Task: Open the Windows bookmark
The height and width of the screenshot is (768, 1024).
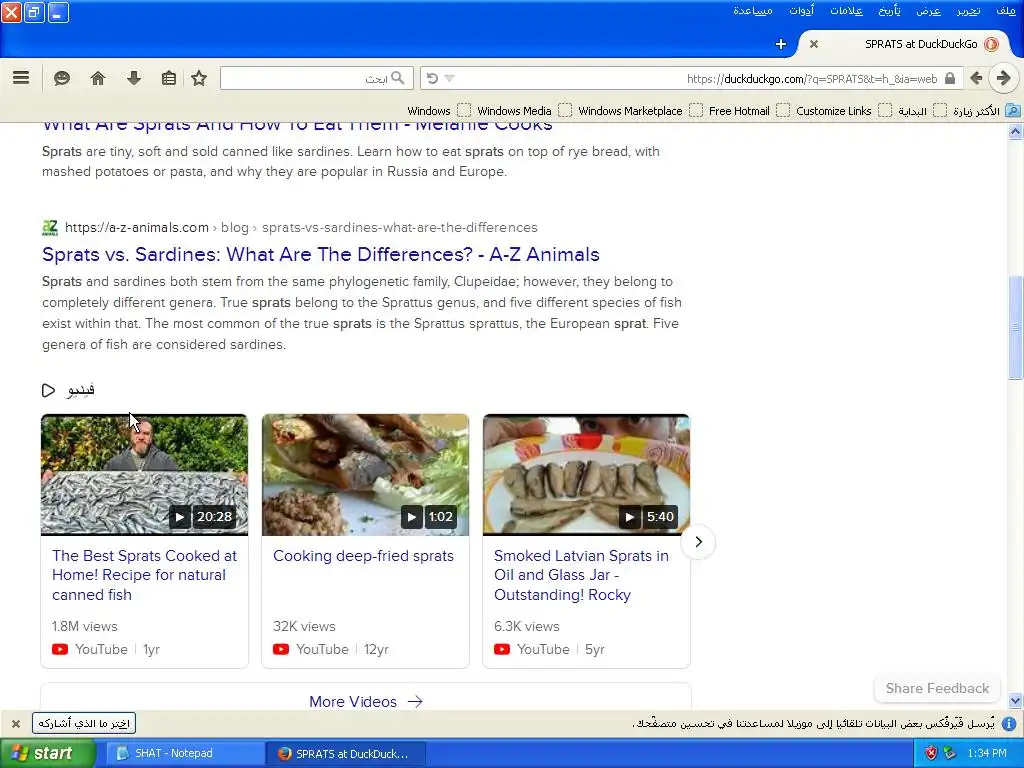Action: click(x=438, y=111)
